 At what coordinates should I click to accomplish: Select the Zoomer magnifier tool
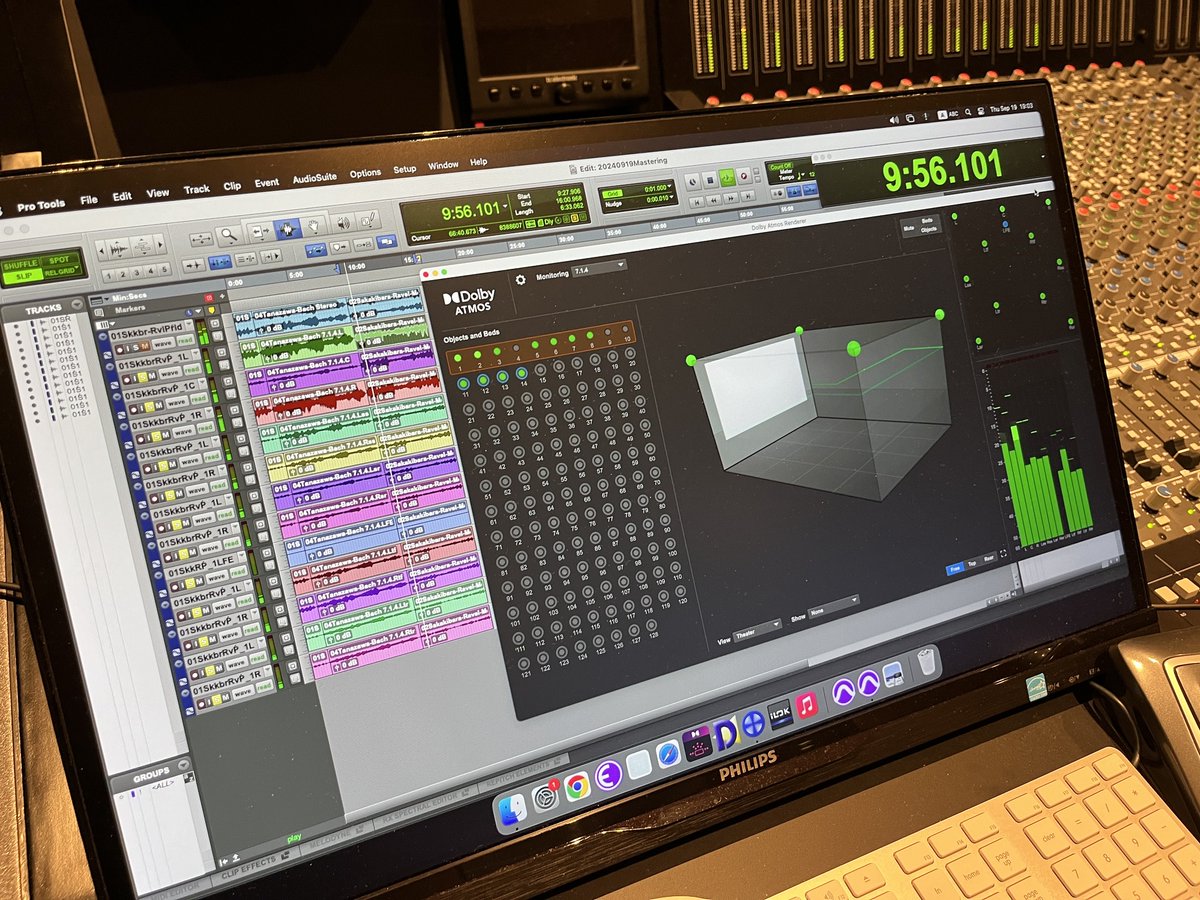point(229,235)
